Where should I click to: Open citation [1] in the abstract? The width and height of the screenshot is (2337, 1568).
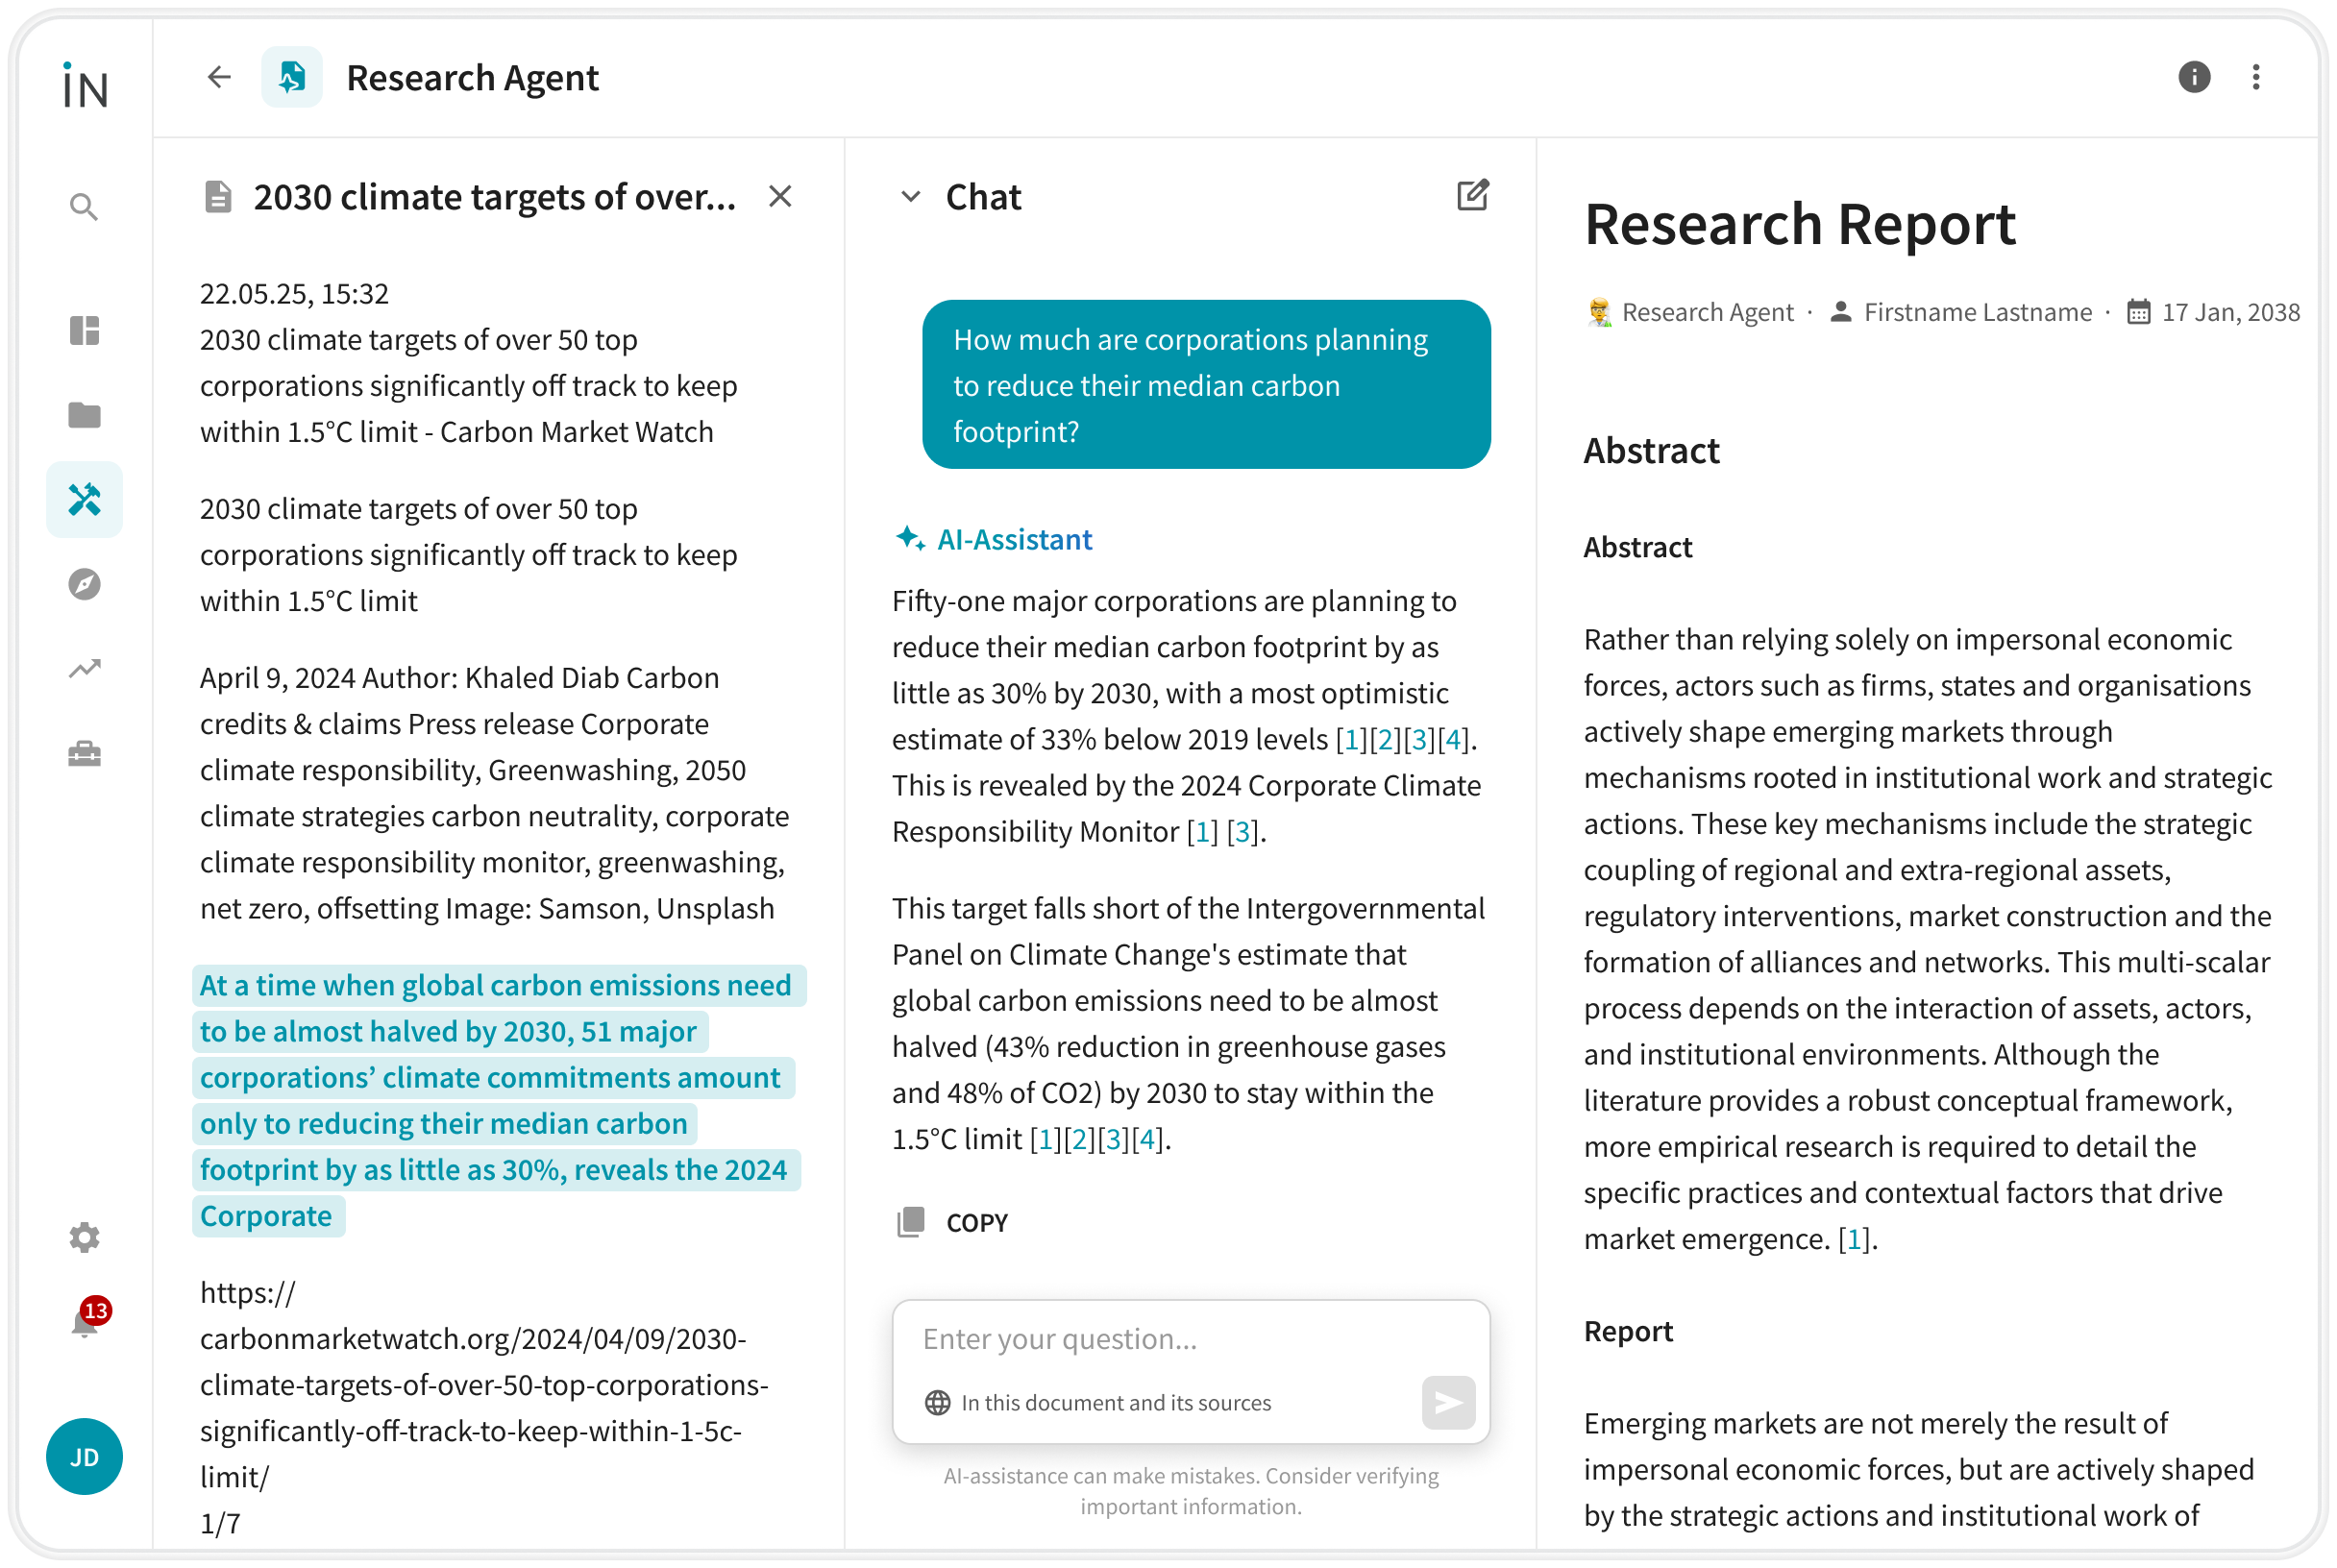tap(1854, 1239)
